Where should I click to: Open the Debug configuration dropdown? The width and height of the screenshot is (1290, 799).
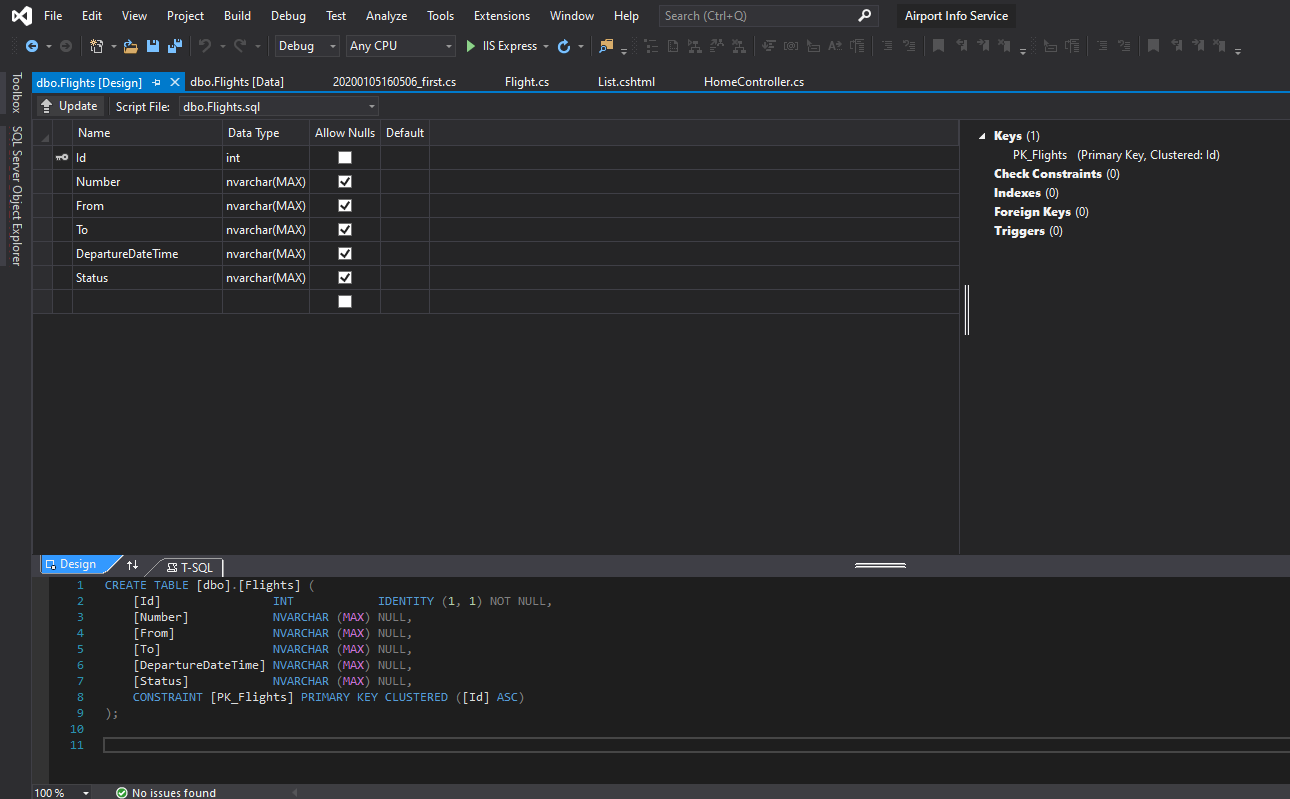click(307, 46)
